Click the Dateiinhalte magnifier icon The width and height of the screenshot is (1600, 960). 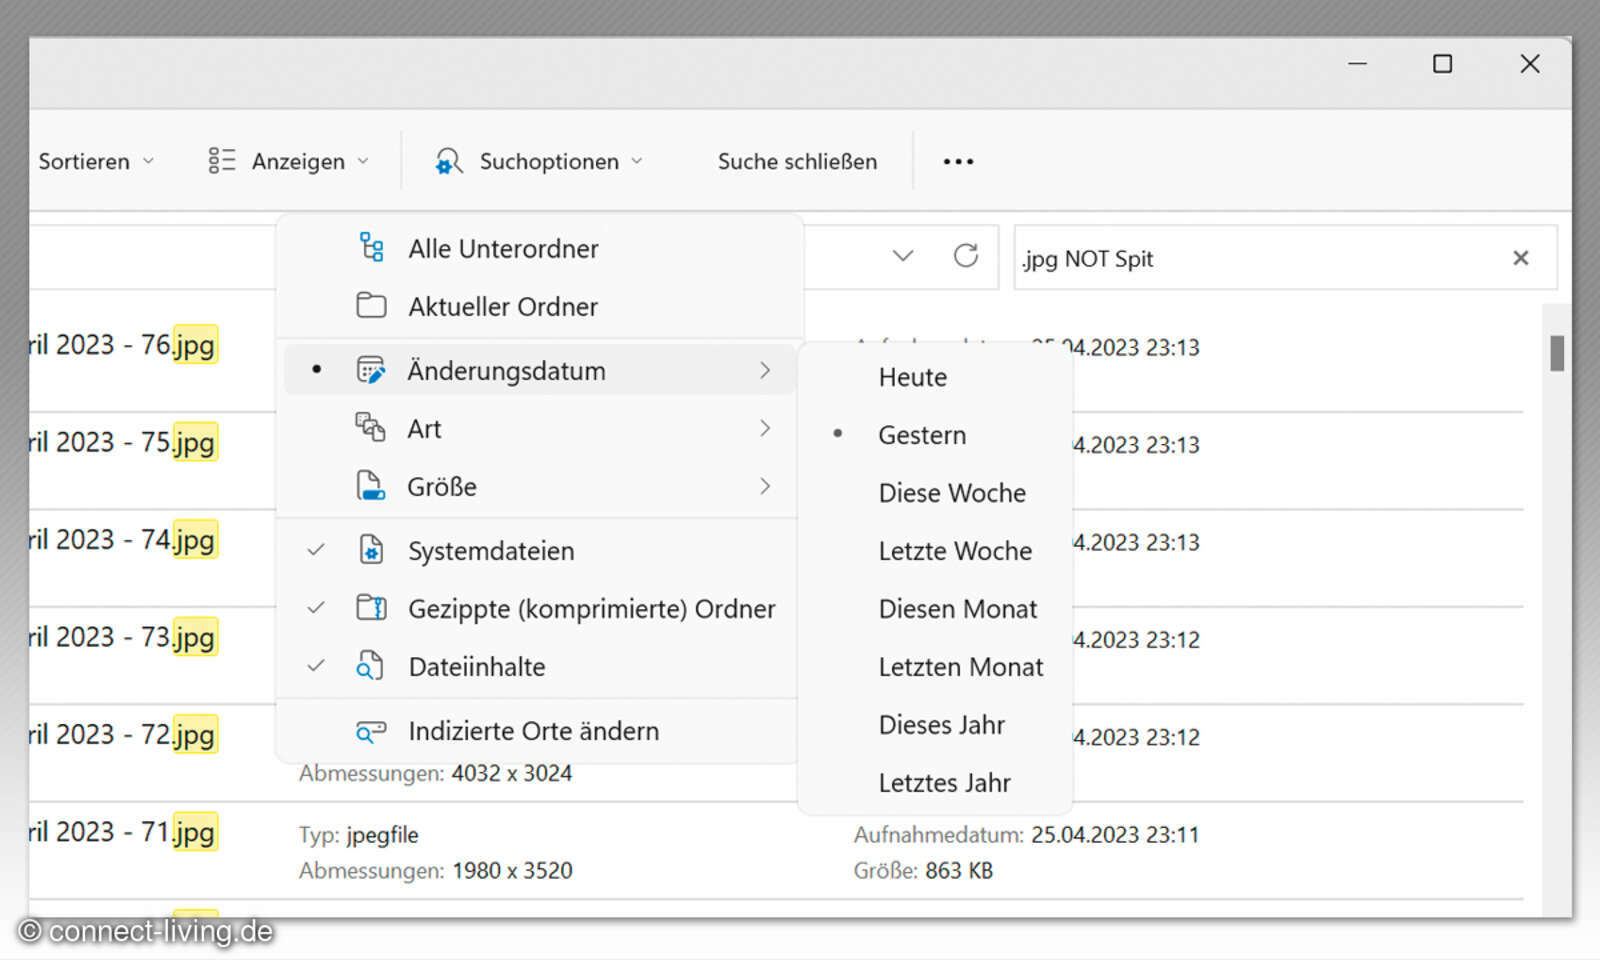pyautogui.click(x=371, y=666)
